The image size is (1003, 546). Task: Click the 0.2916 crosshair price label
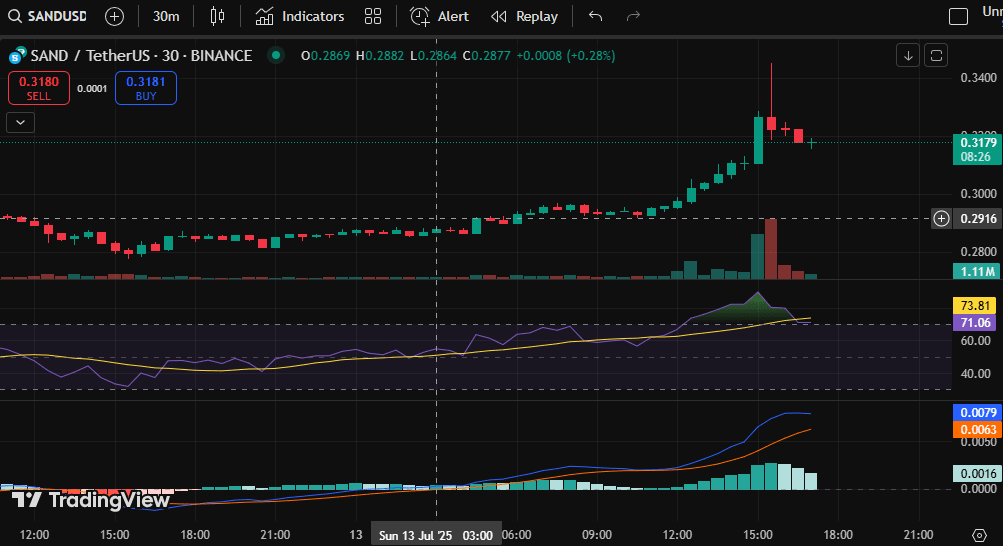click(x=978, y=219)
